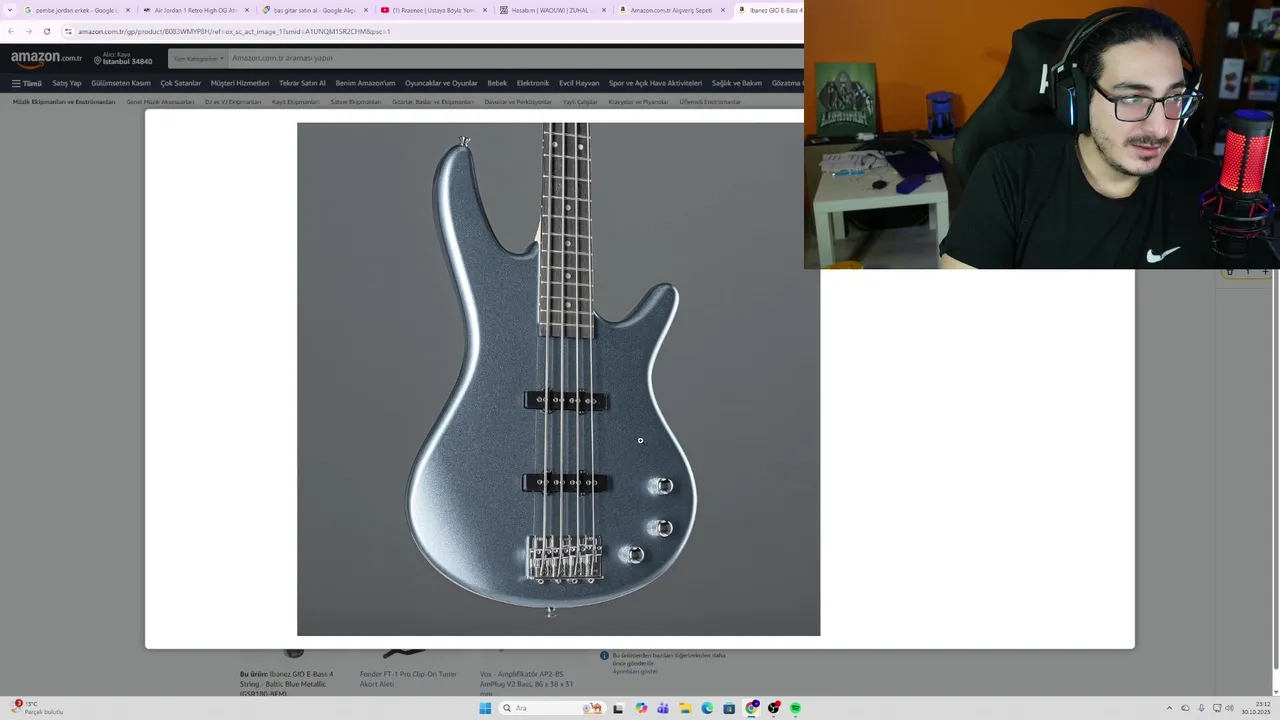Close the bas gitar satın al tab

click(x=366, y=10)
